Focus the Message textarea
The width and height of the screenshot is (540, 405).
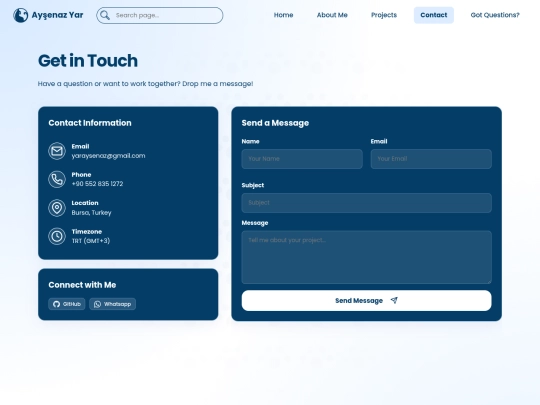(366, 257)
